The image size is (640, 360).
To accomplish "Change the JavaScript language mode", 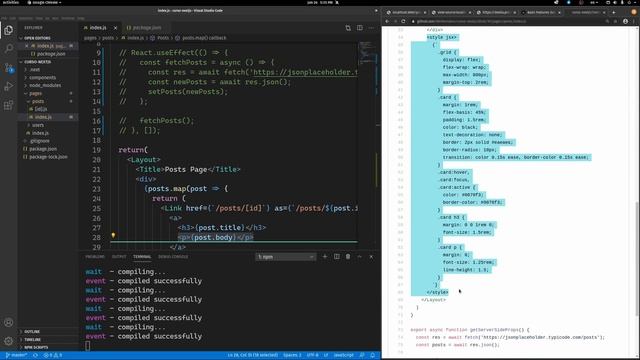I will [344, 356].
